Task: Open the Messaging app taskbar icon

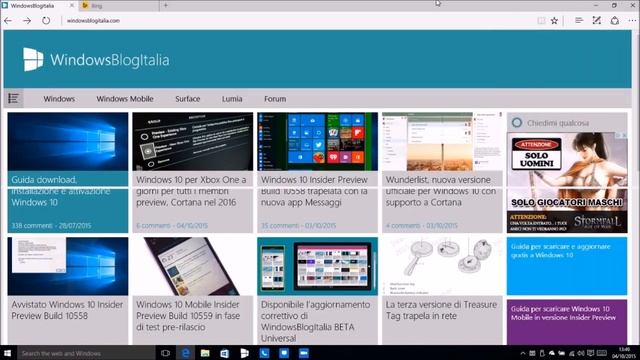Action: pos(284,353)
